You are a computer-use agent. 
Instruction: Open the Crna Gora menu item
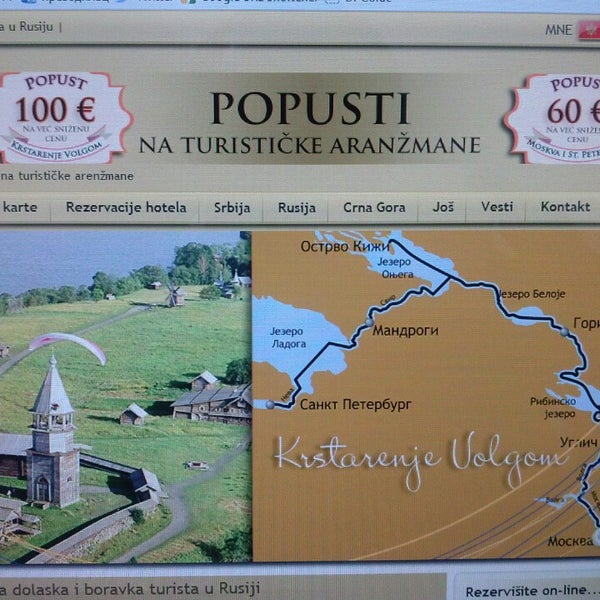pyautogui.click(x=374, y=207)
